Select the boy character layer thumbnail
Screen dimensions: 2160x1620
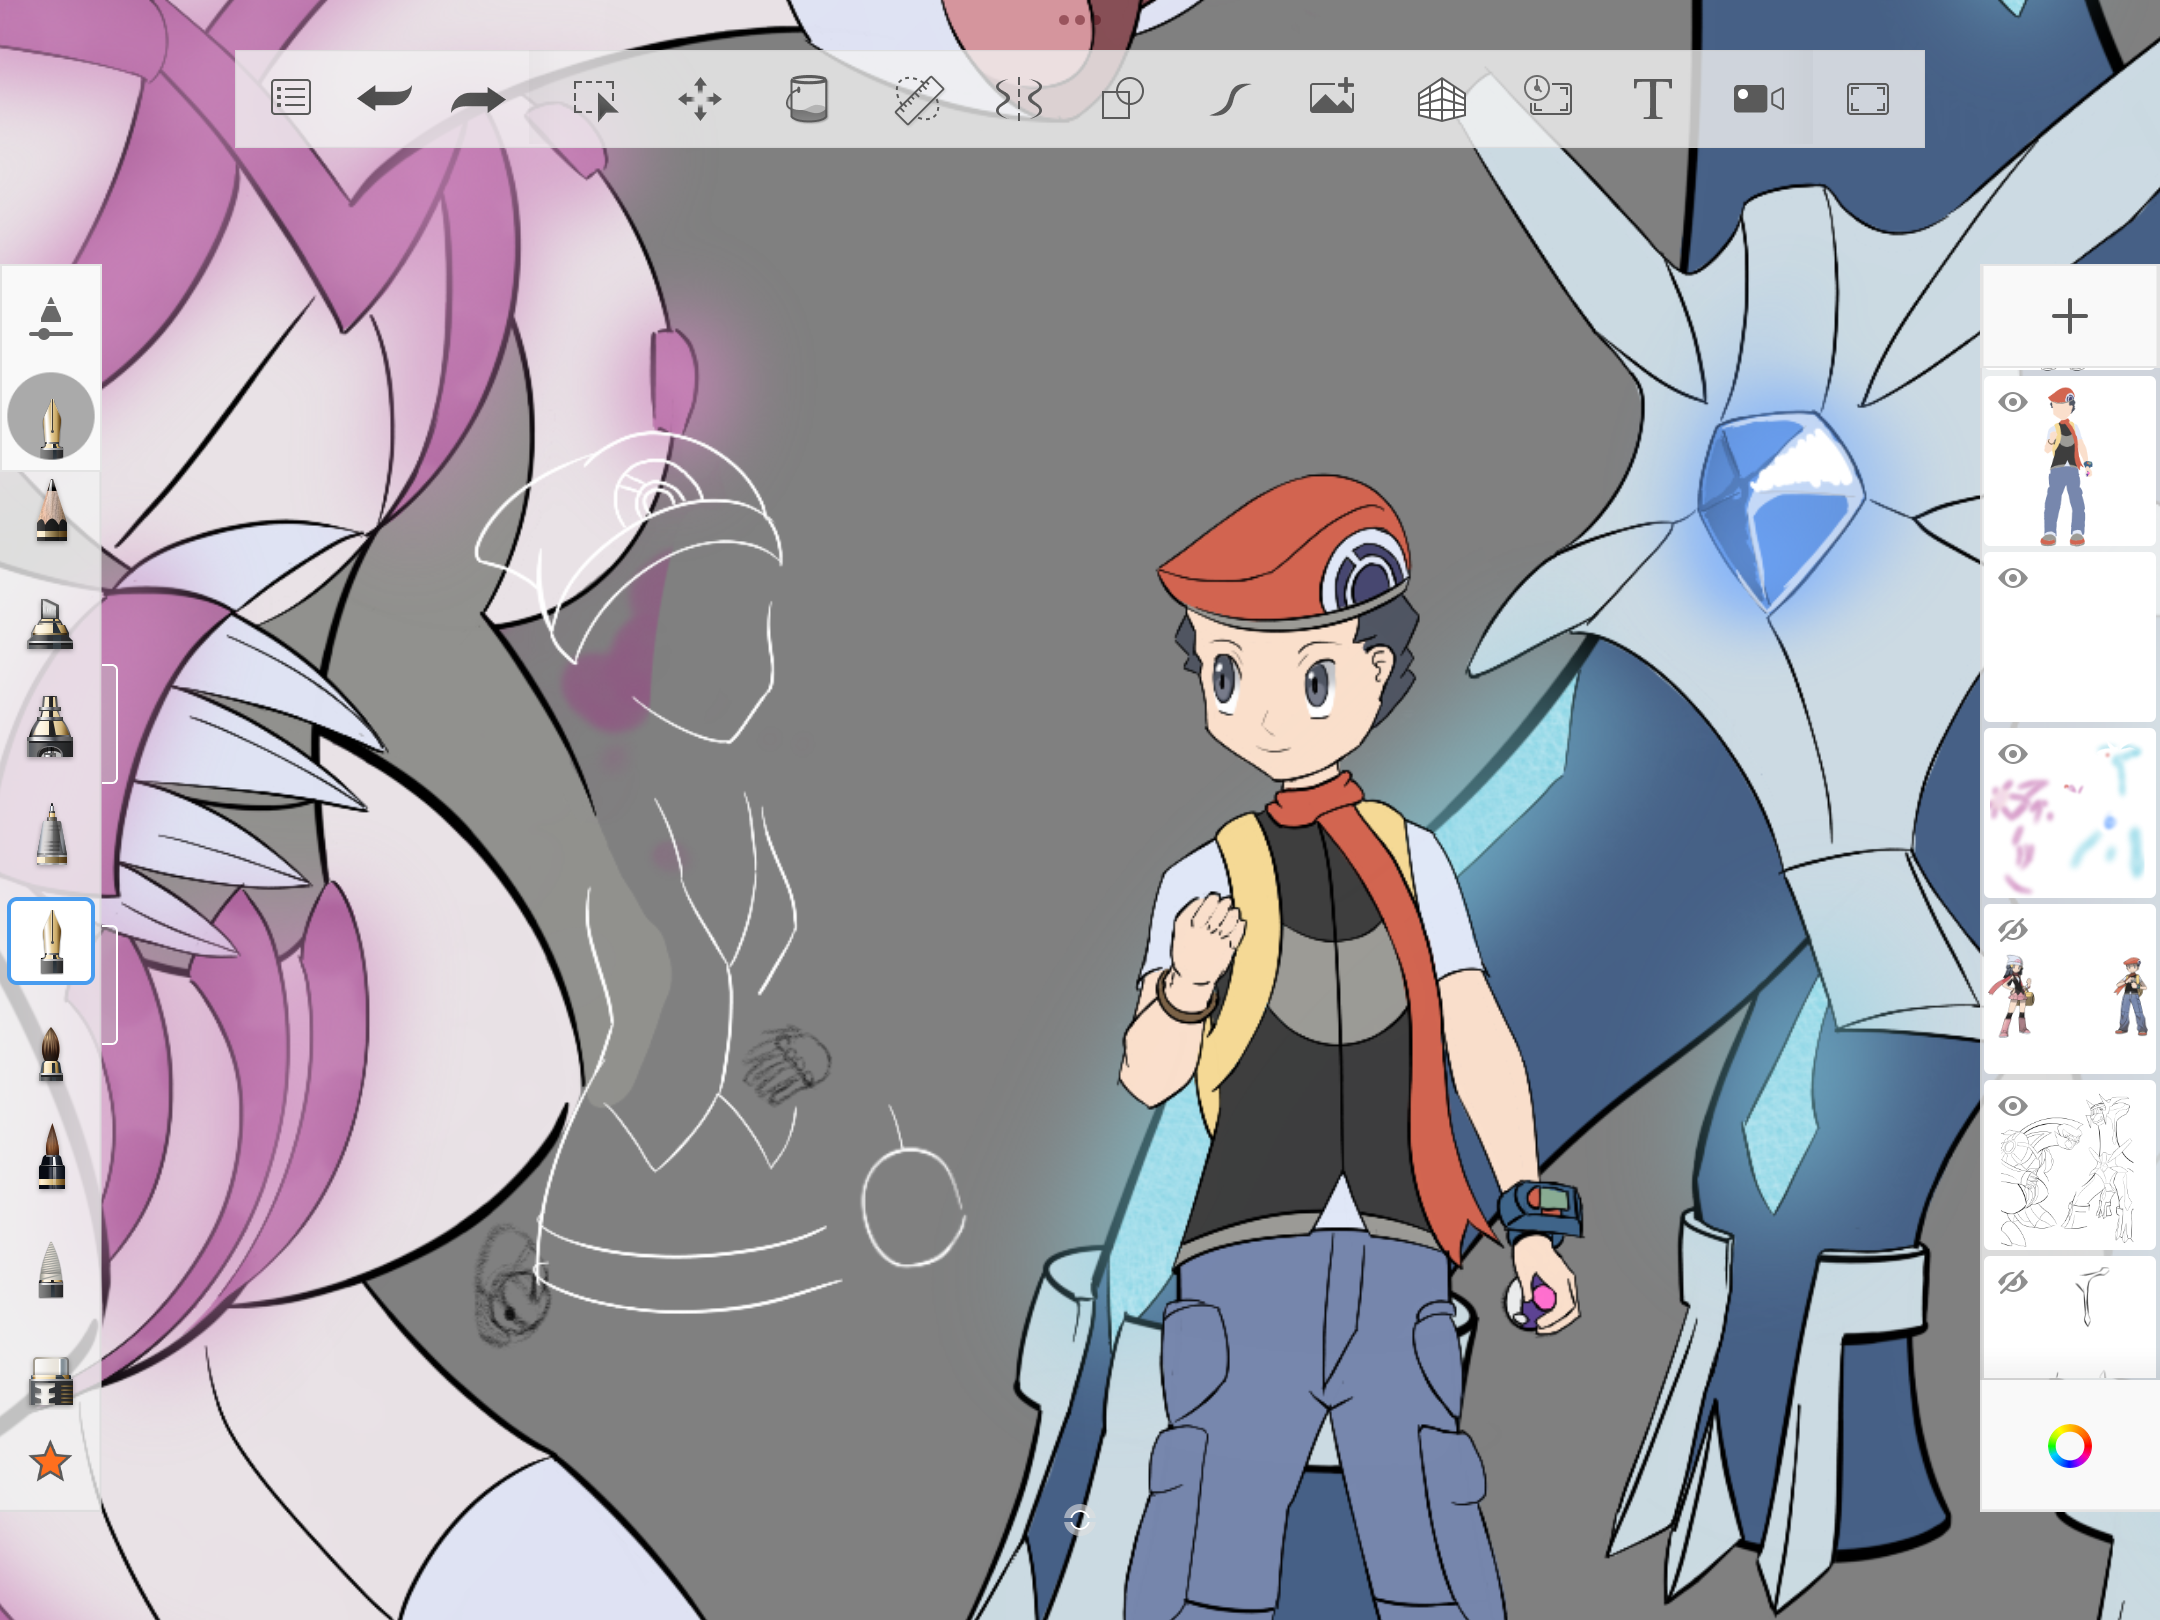[x=2069, y=462]
